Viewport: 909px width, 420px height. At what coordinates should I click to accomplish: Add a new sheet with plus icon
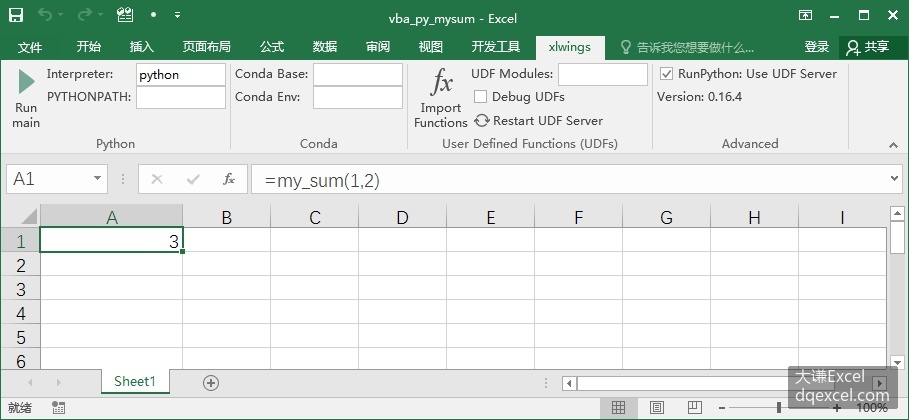tap(211, 383)
